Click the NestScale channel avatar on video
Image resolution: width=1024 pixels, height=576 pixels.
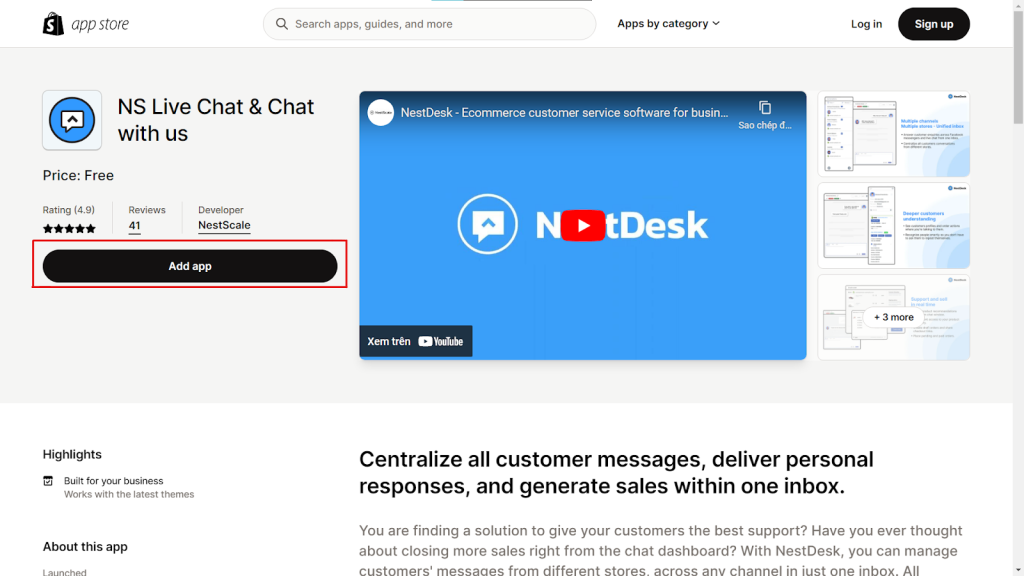click(x=381, y=112)
